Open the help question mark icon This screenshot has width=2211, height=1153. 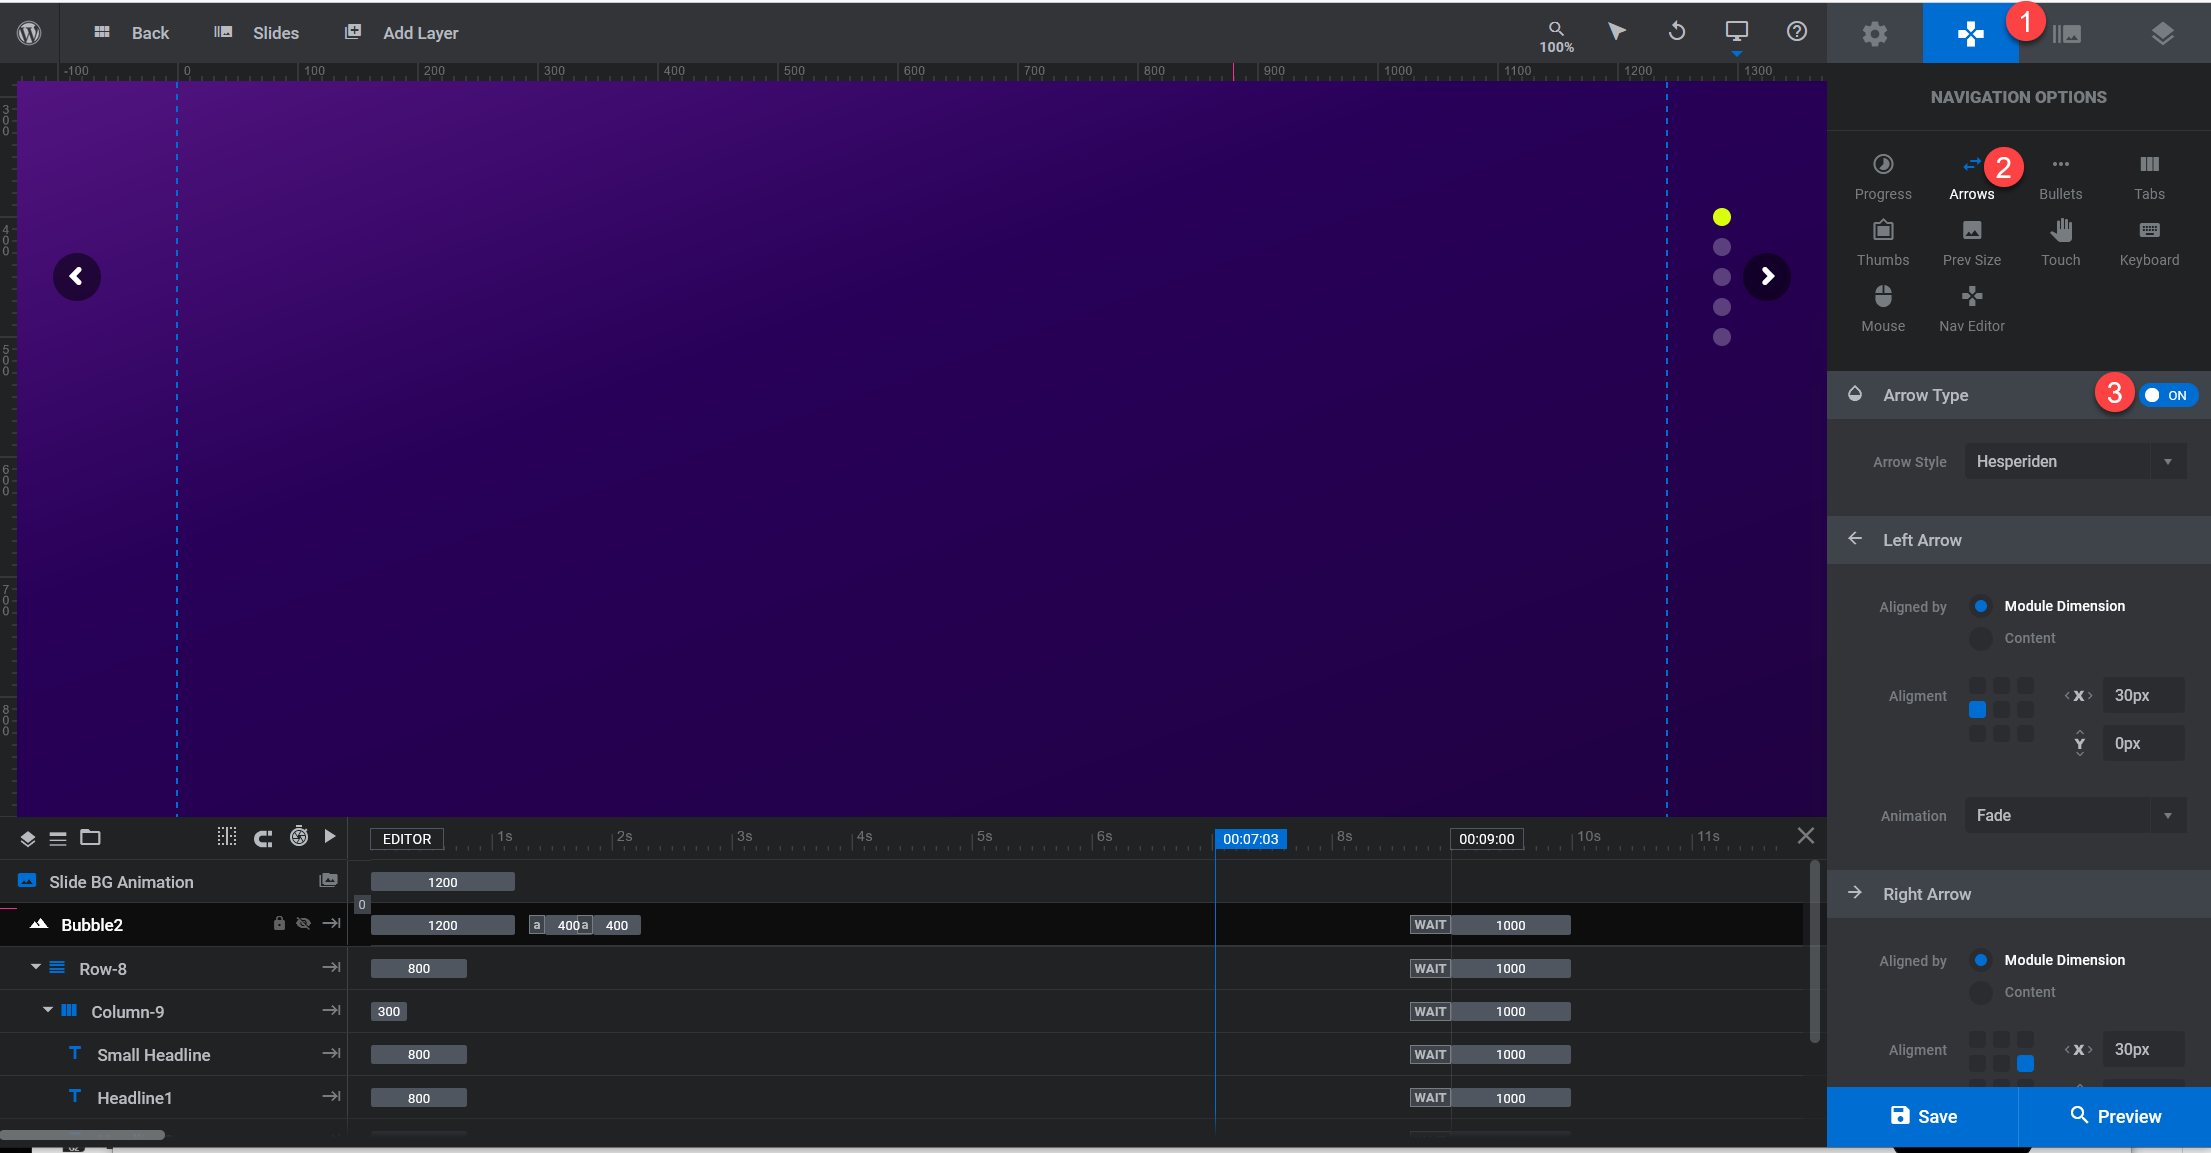coord(1796,32)
